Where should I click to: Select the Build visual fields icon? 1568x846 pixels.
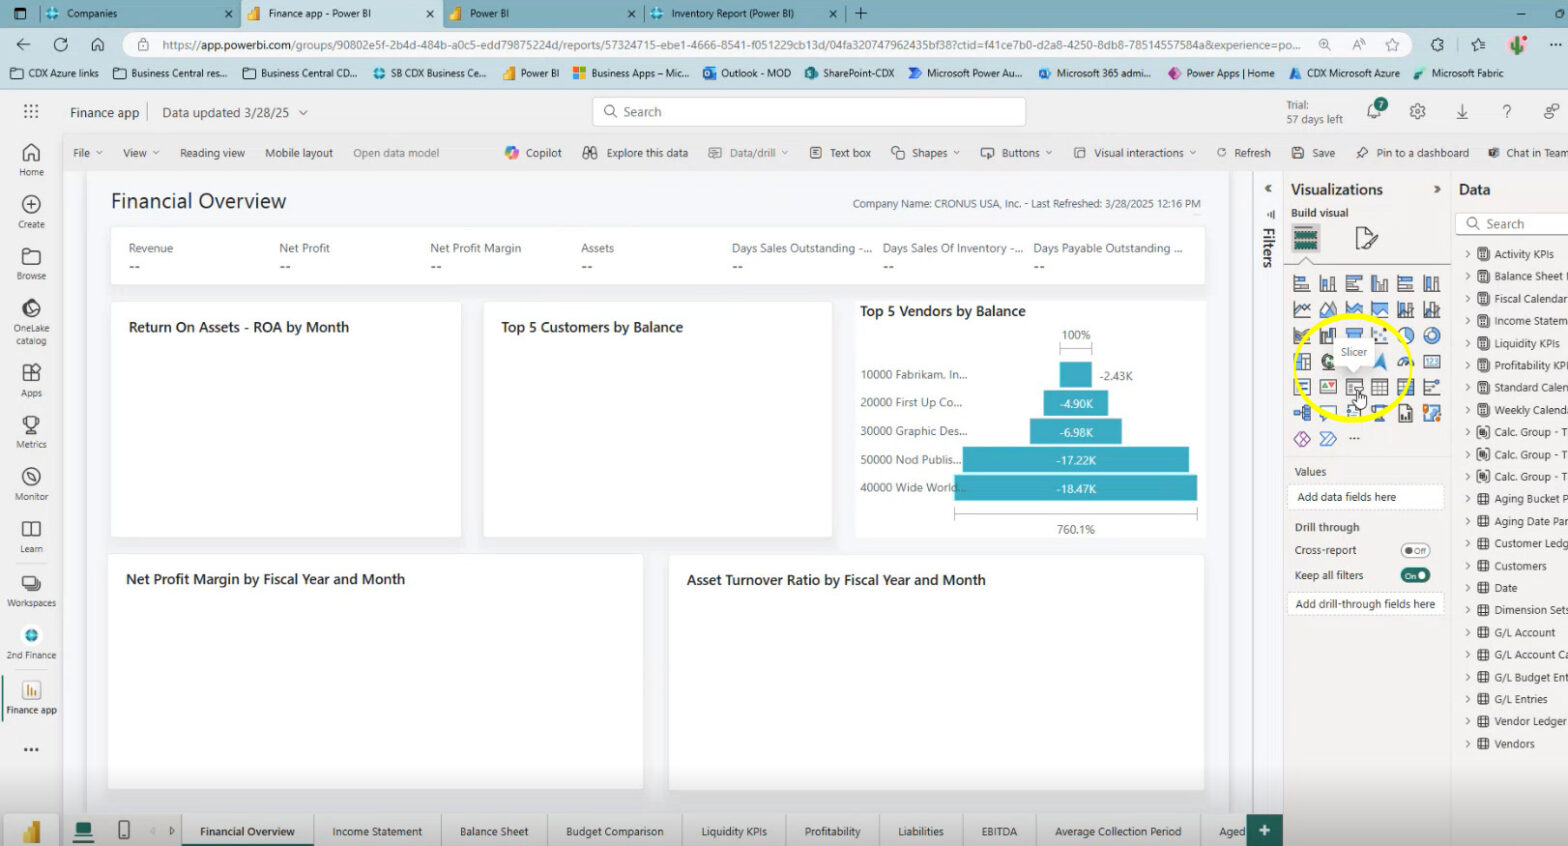coord(1306,238)
